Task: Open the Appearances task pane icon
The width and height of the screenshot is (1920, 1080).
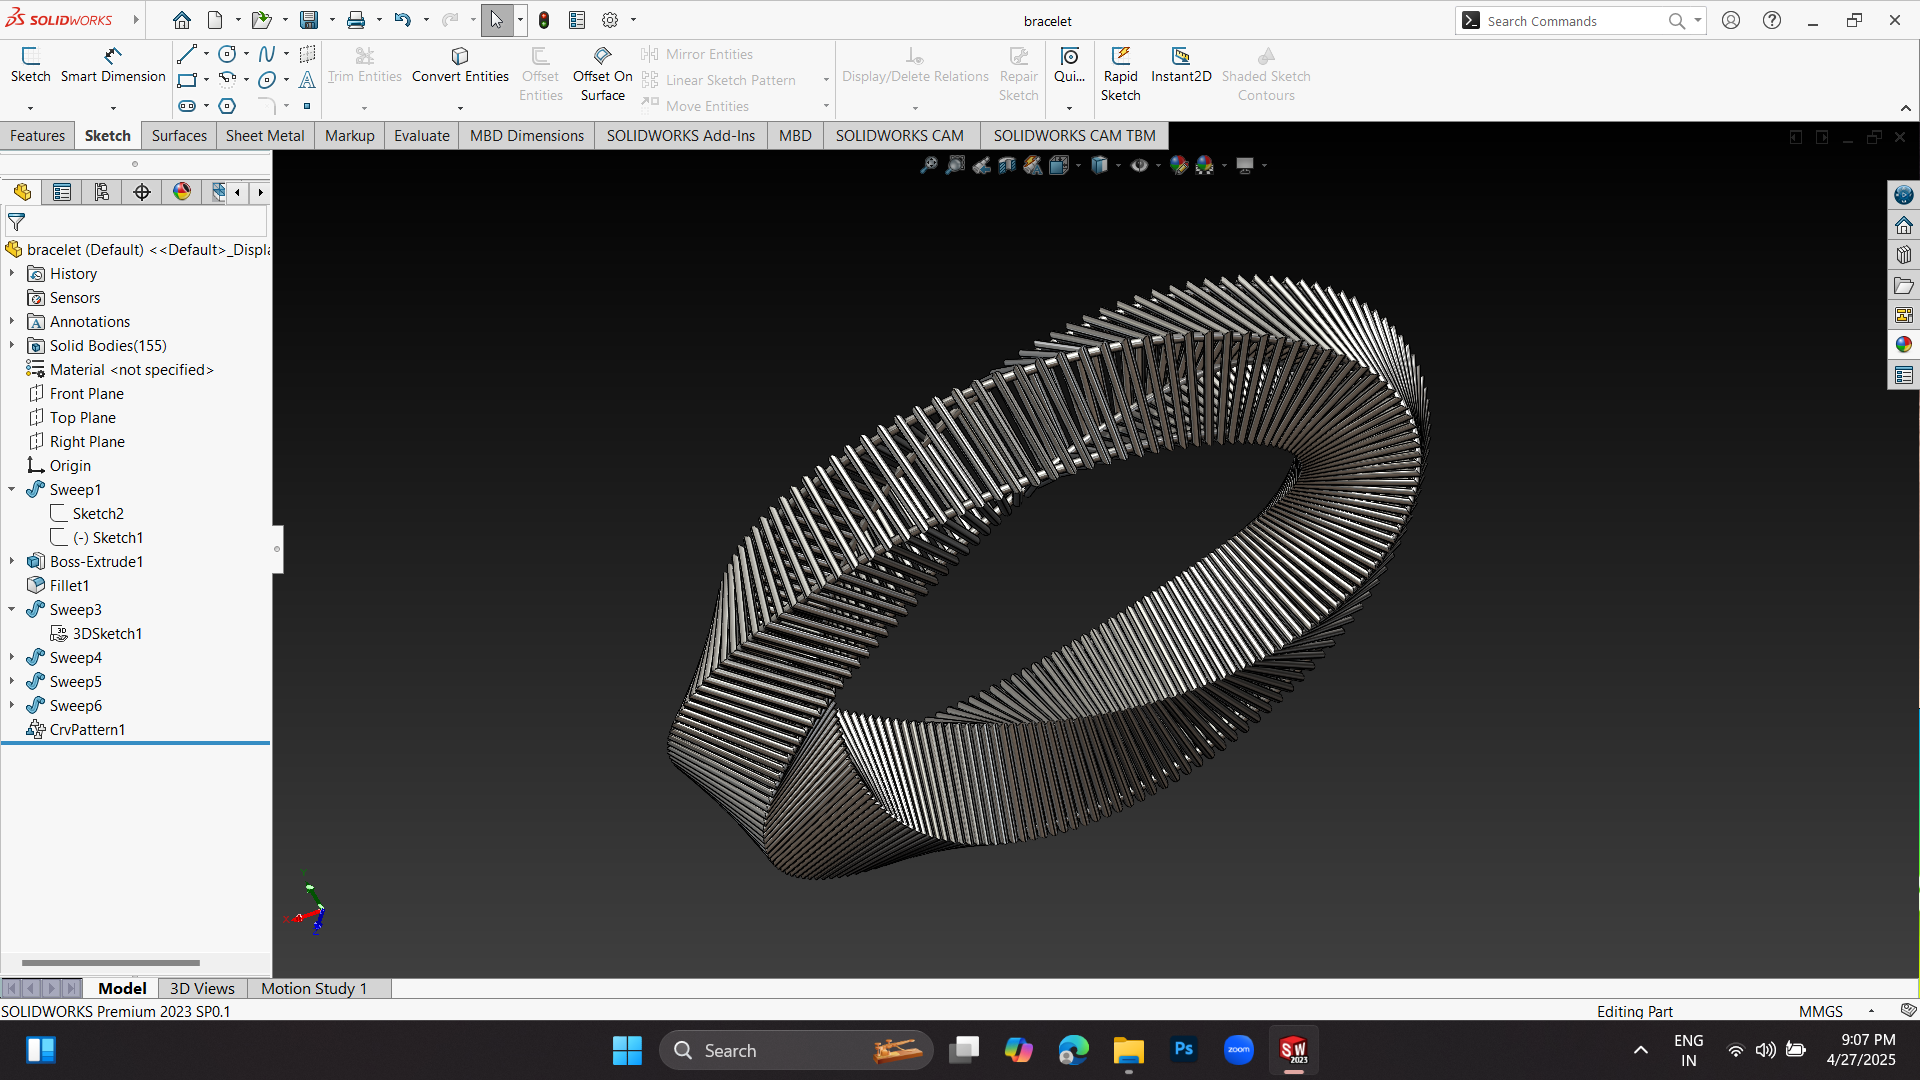Action: (x=1904, y=345)
